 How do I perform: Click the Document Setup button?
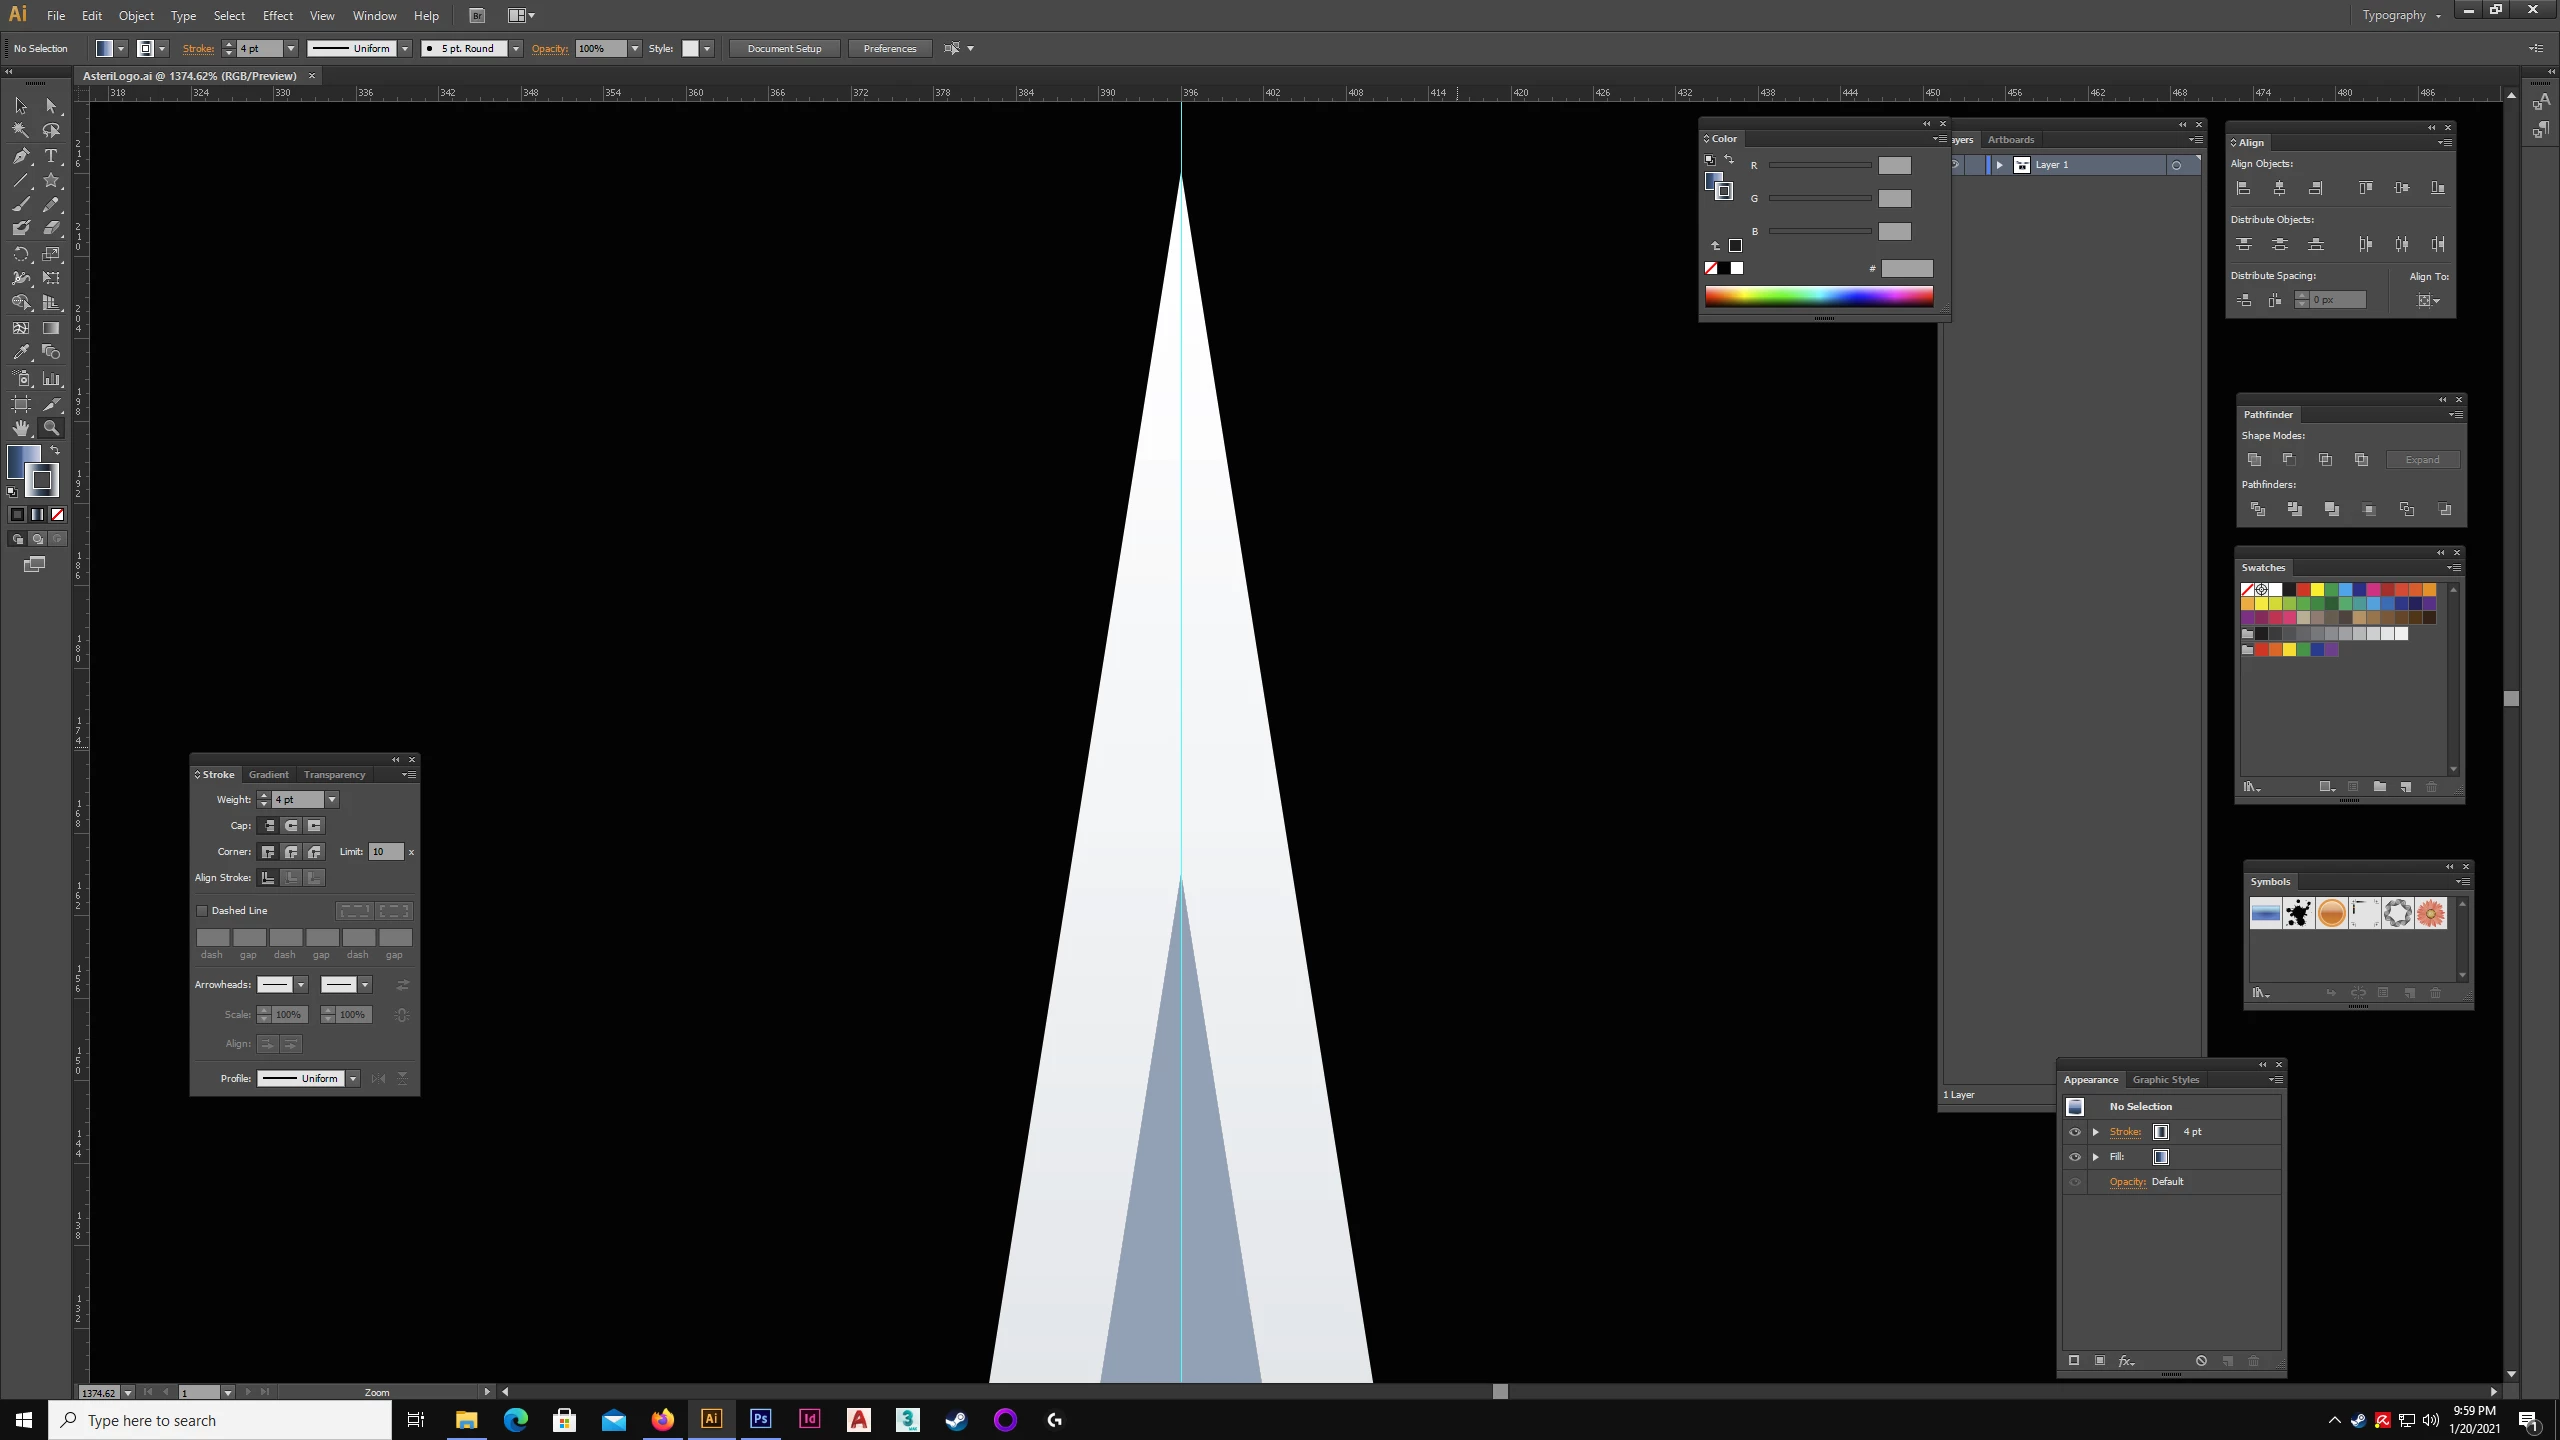click(784, 48)
